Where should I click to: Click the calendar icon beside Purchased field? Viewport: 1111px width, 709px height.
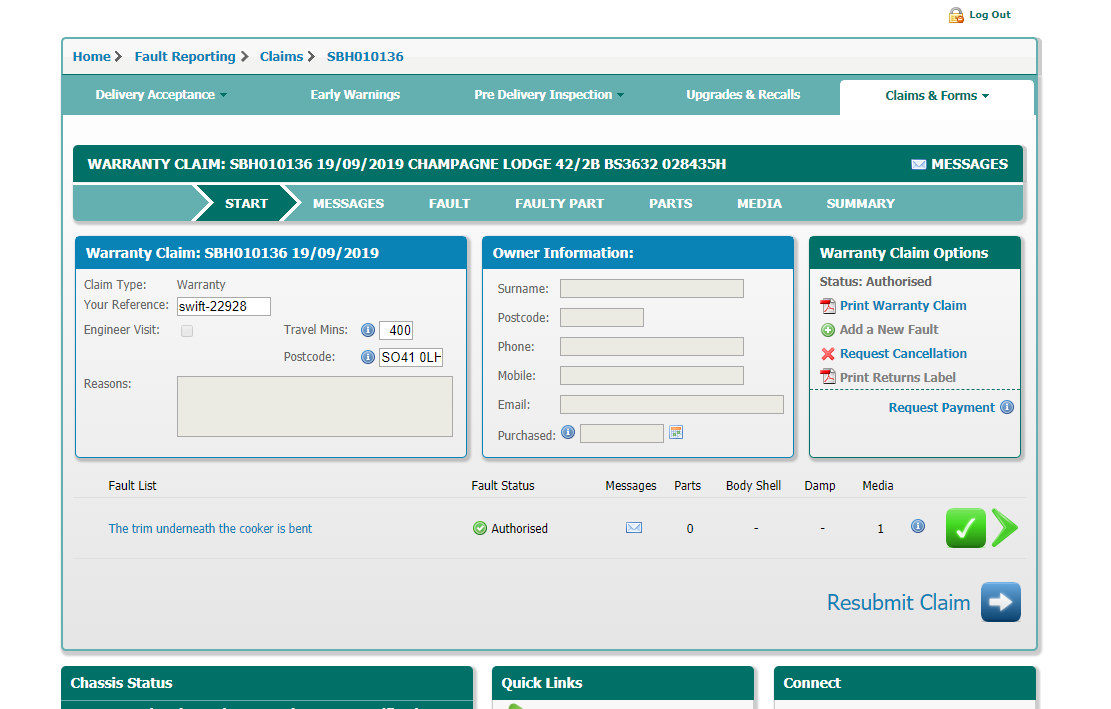(x=676, y=433)
